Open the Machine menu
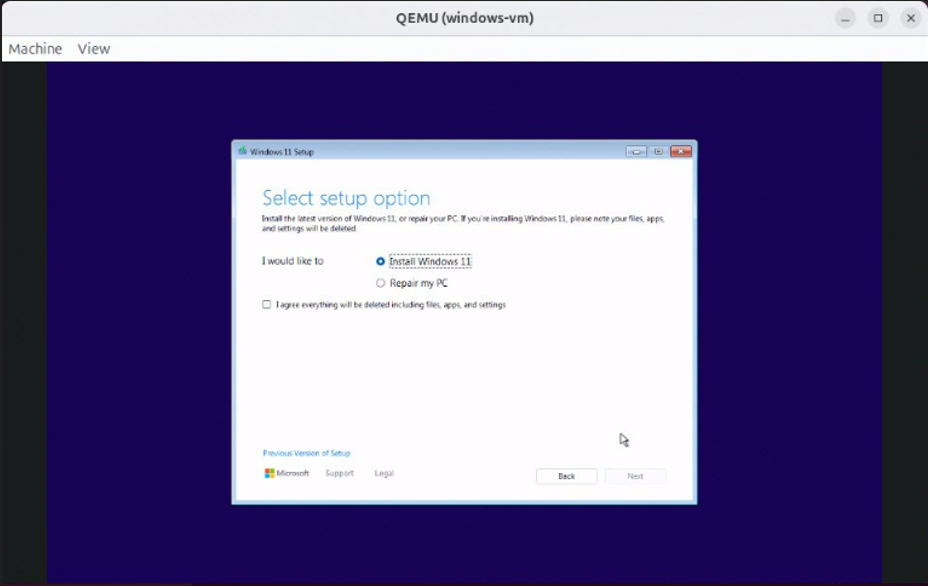The image size is (928, 586). (35, 48)
